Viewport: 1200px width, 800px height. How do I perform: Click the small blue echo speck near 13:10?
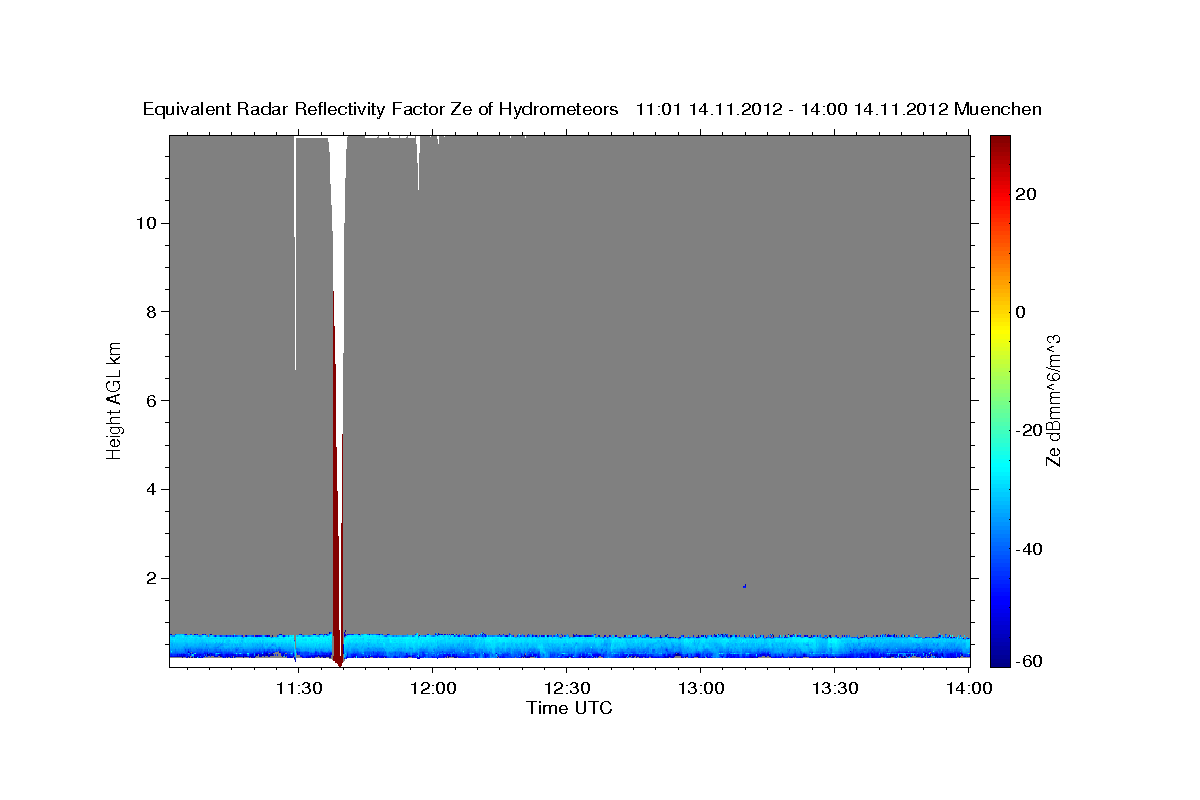click(744, 586)
